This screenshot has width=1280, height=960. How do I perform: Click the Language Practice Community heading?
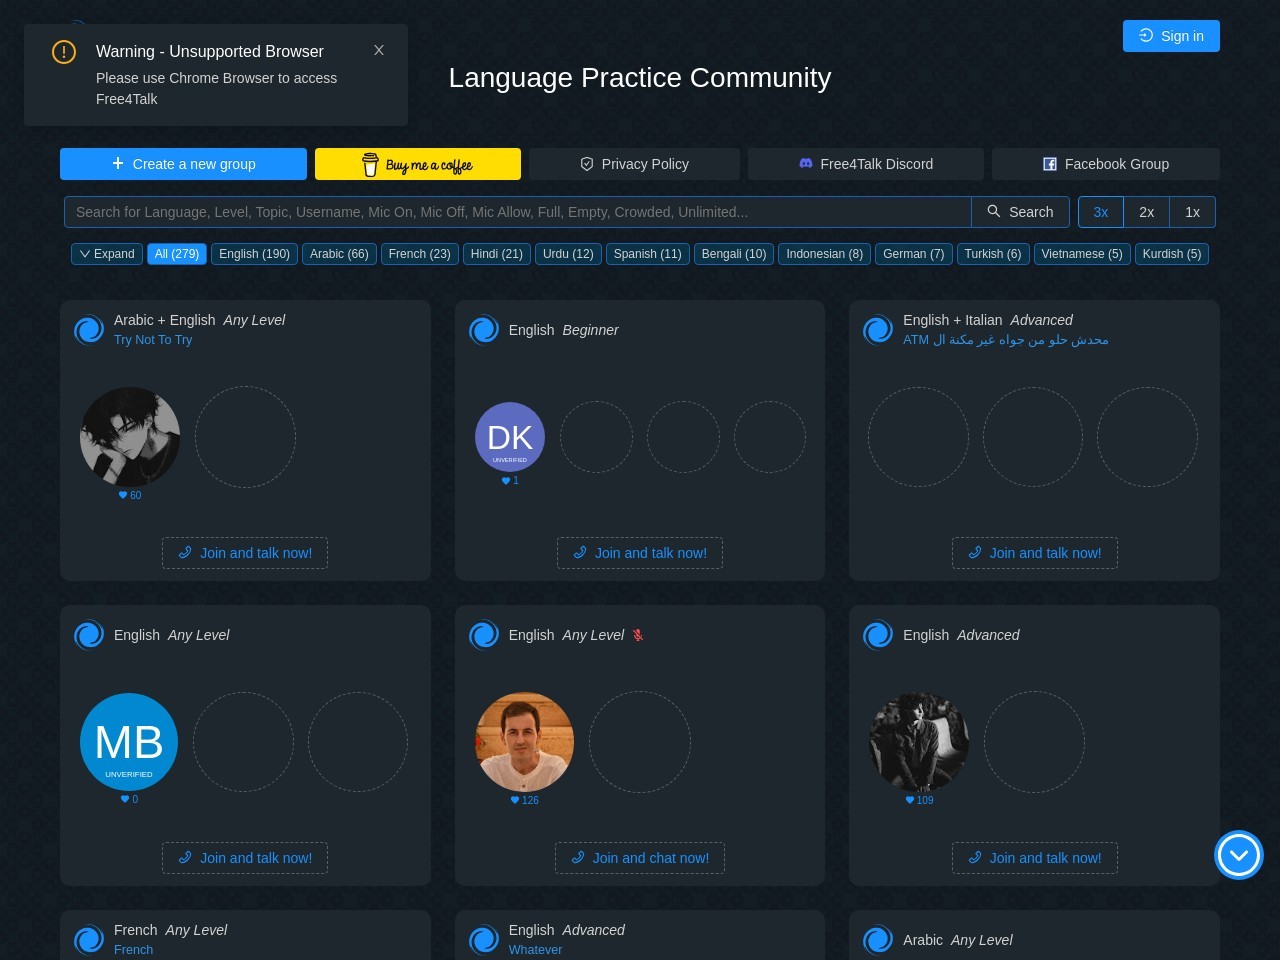click(640, 78)
